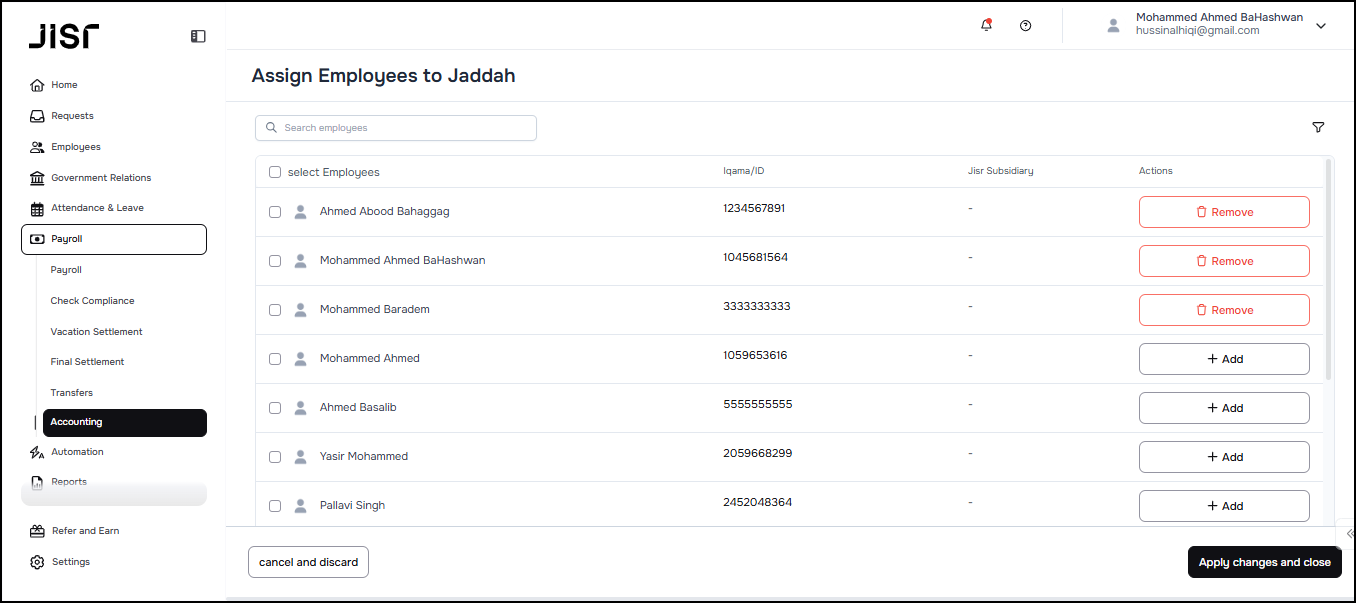Open the notifications bell icon
The image size is (1356, 603).
pos(986,26)
